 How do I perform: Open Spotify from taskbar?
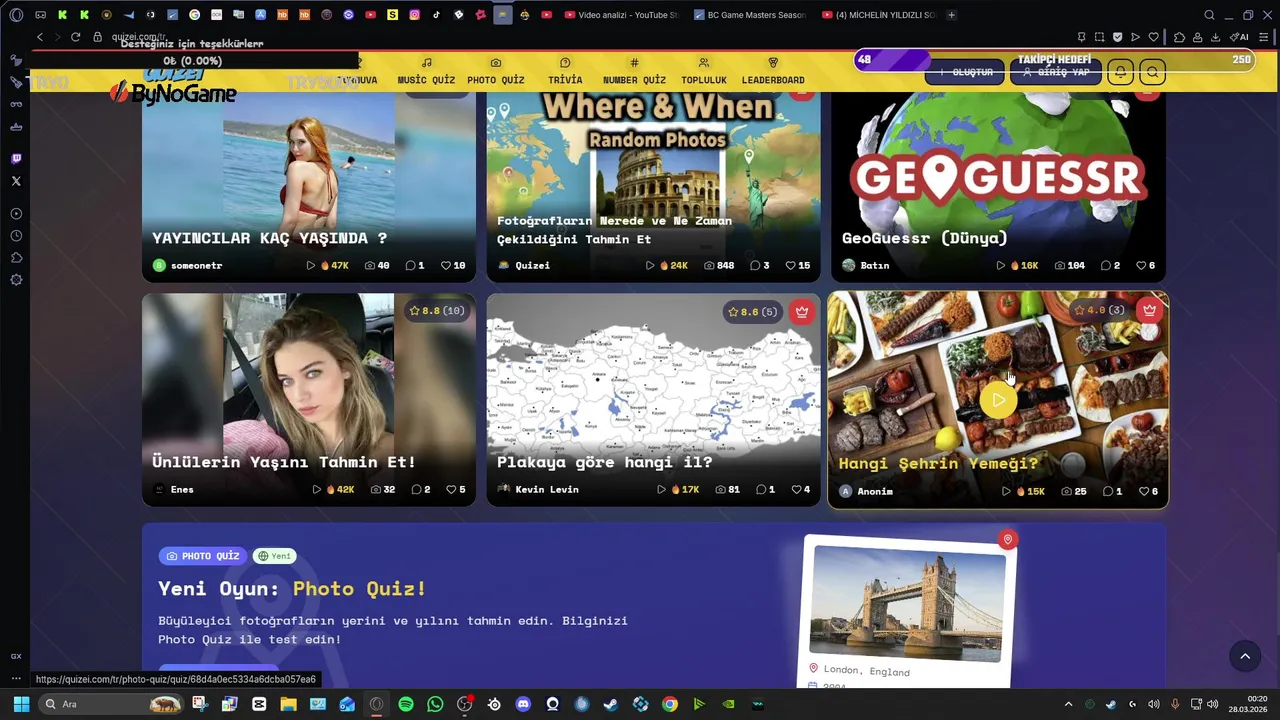406,704
